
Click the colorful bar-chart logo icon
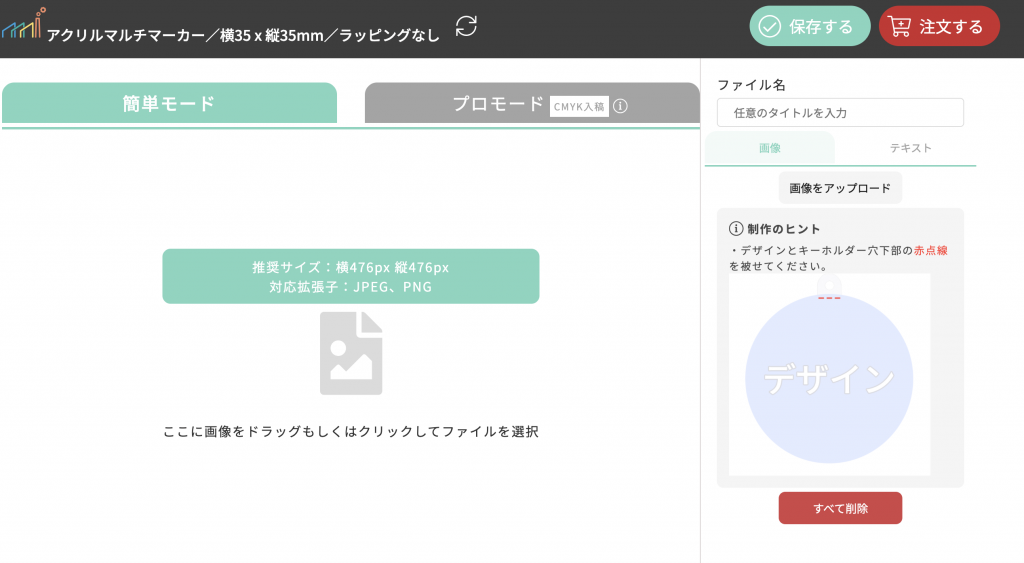pos(22,25)
